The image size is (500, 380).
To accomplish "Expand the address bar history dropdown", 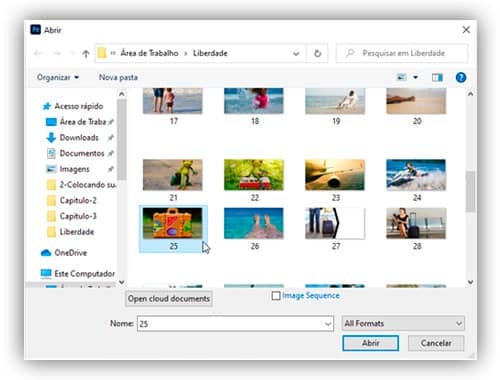I will pos(296,53).
